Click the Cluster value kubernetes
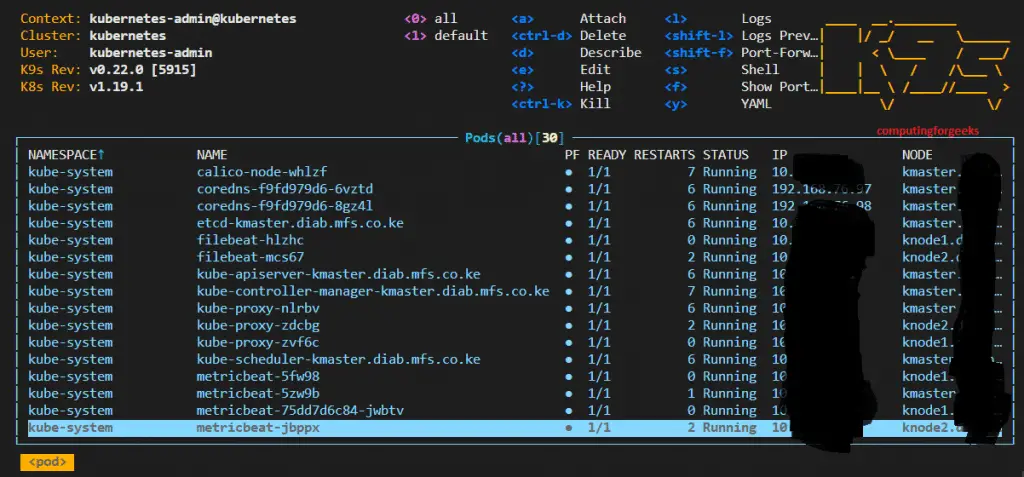1024x477 pixels. [x=127, y=35]
